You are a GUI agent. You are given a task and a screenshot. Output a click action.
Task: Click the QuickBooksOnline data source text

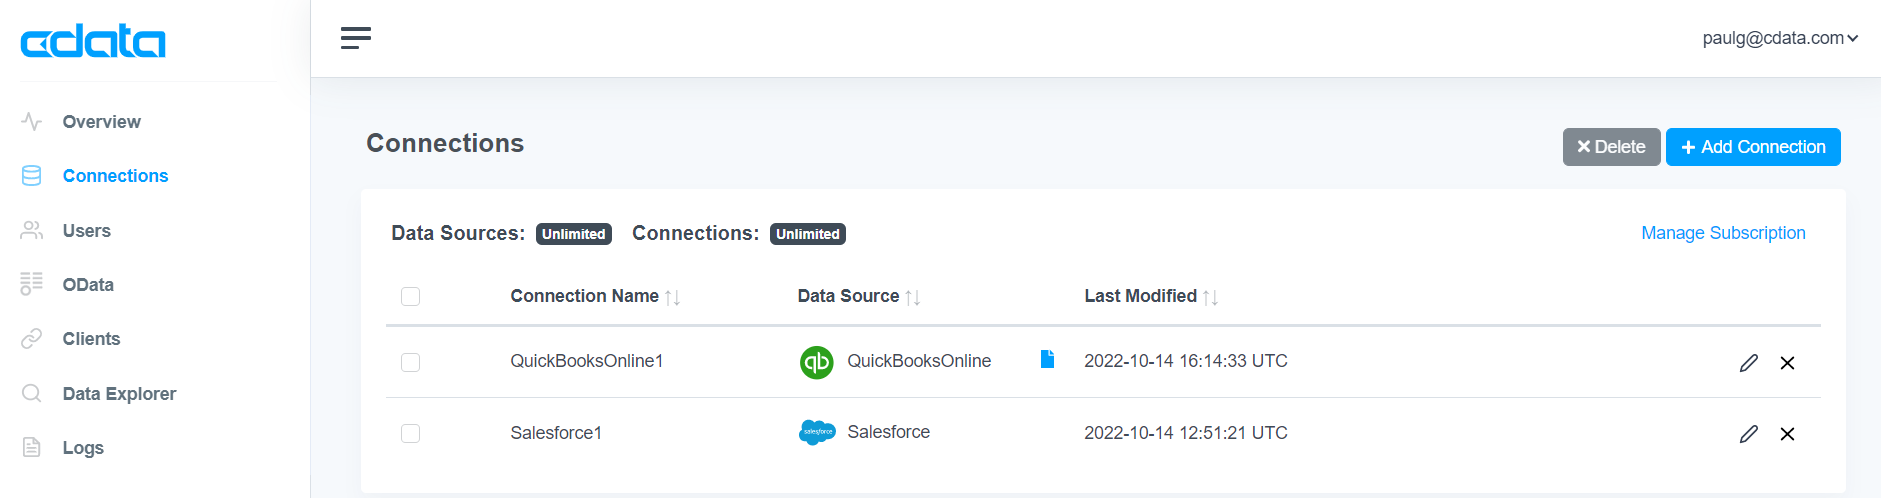point(919,361)
